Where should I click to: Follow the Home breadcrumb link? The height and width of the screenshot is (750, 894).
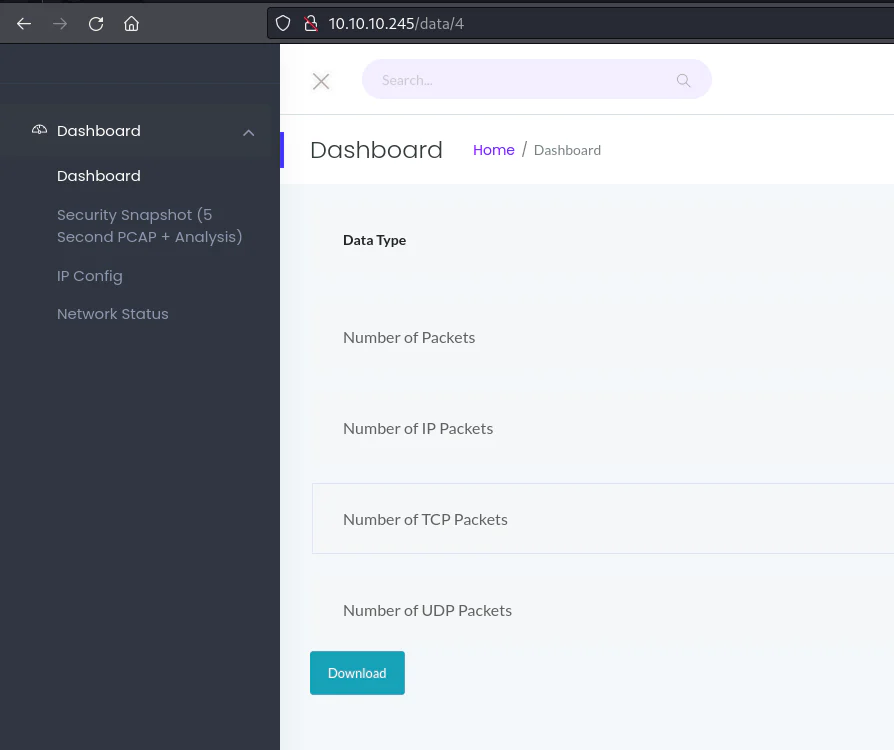[x=494, y=150]
